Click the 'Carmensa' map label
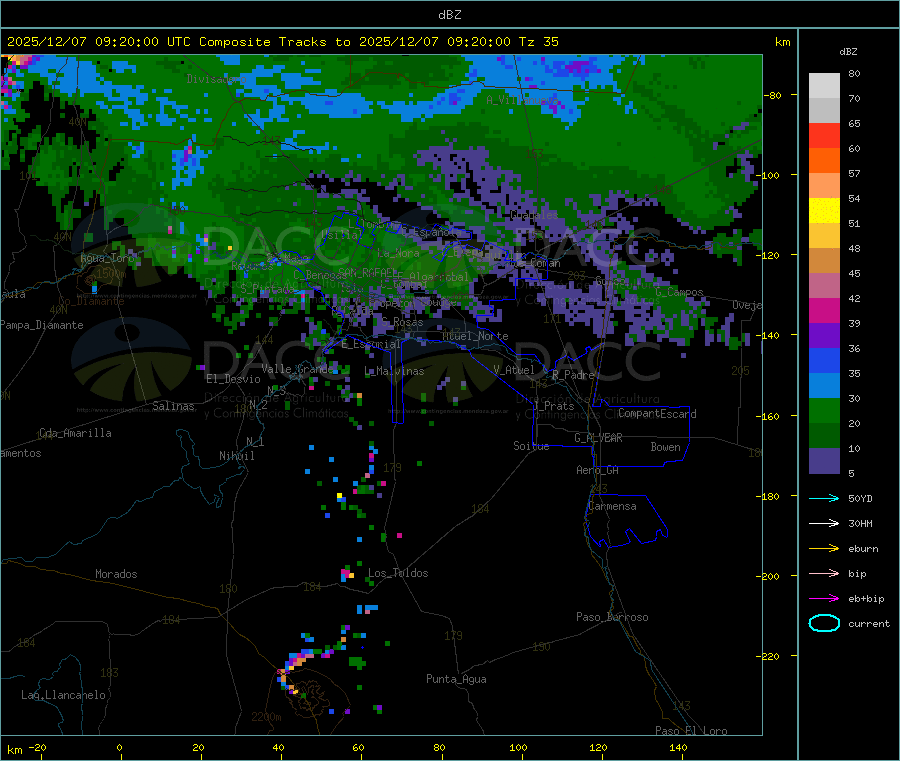 point(612,506)
